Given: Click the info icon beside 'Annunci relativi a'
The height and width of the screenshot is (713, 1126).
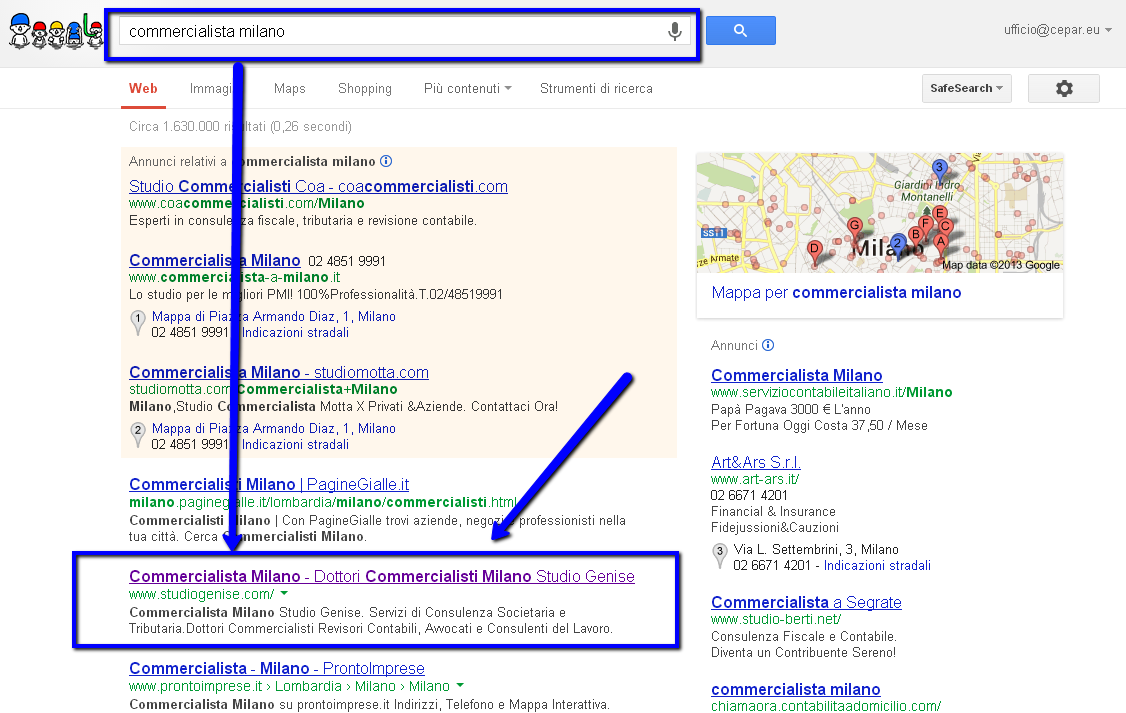Looking at the screenshot, I should [x=386, y=161].
